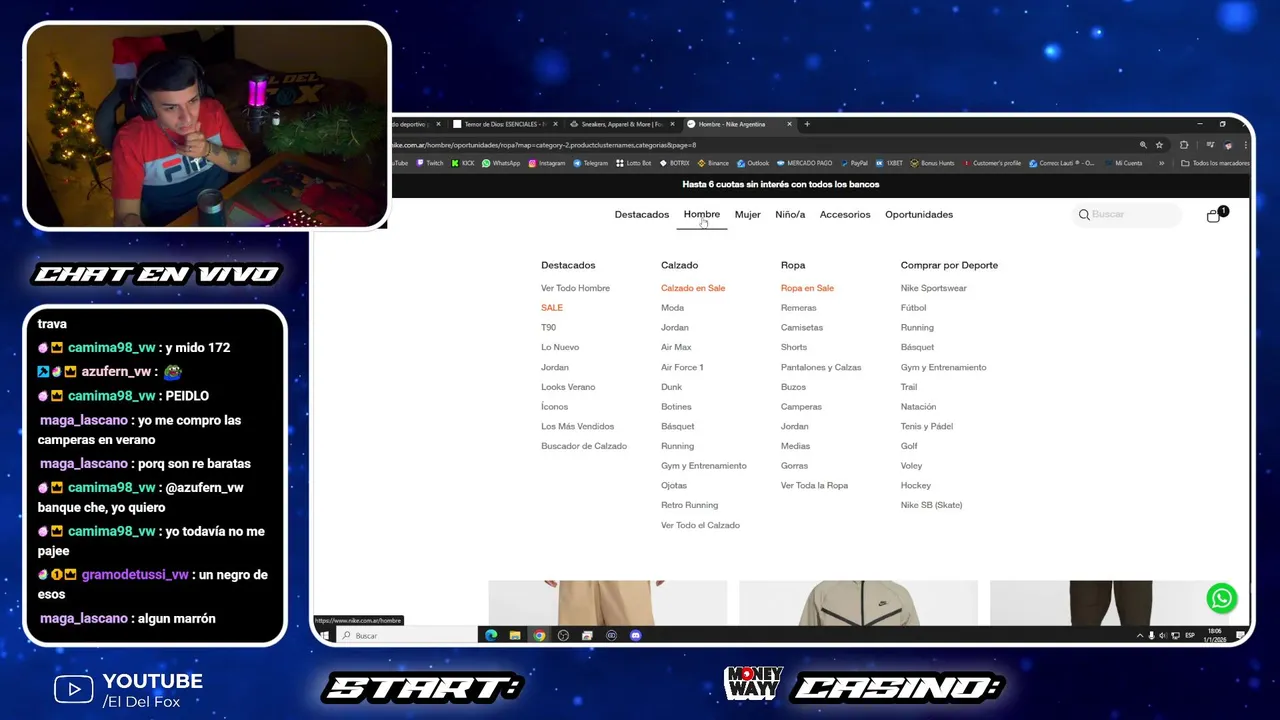Select Ver Todo Hombre link

575,288
